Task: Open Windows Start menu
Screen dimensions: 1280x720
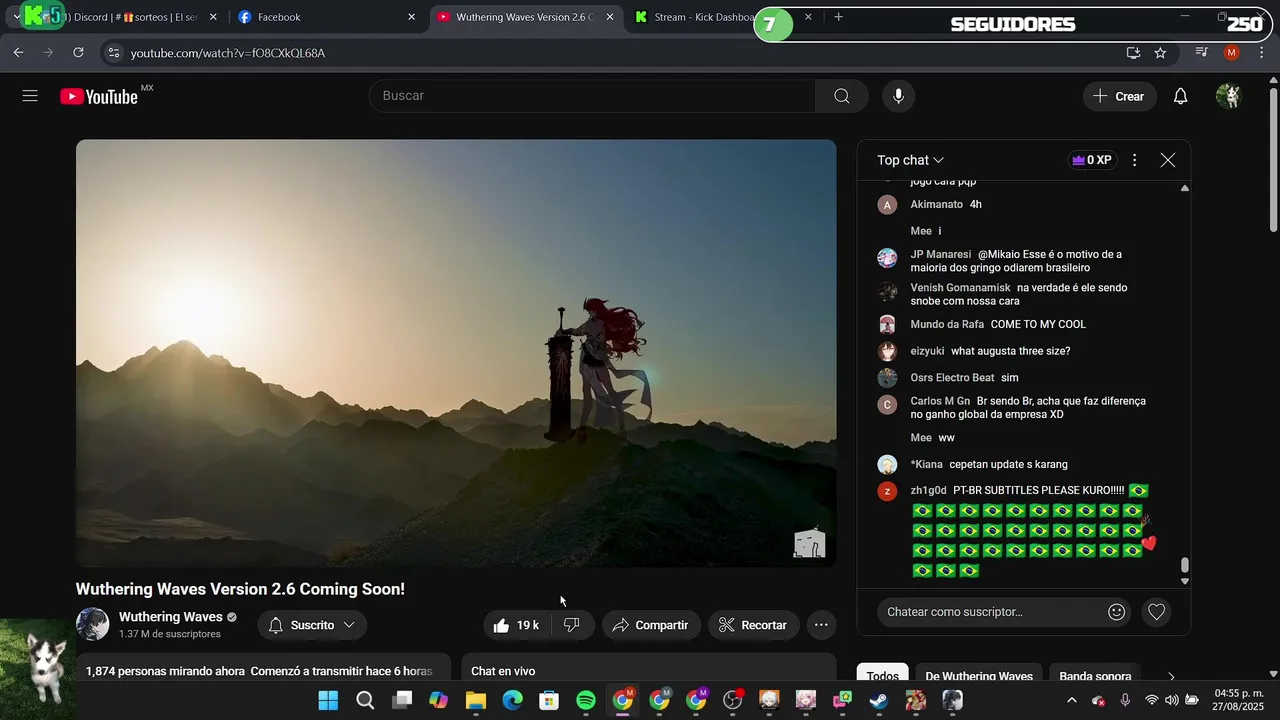Action: point(328,700)
